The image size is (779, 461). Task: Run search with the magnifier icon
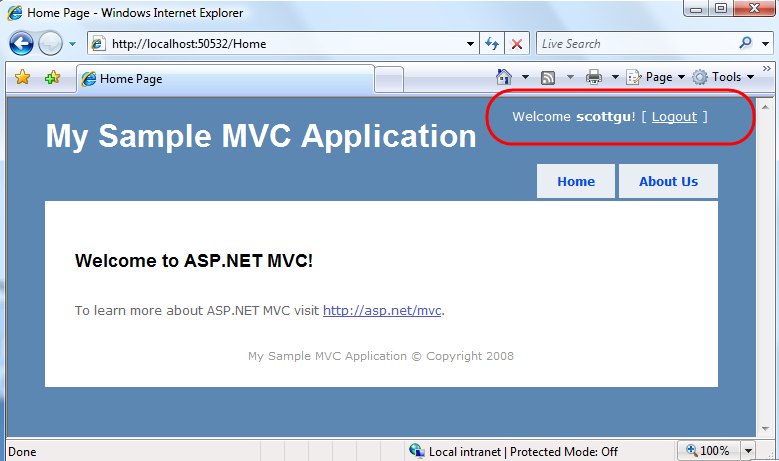pyautogui.click(x=746, y=43)
